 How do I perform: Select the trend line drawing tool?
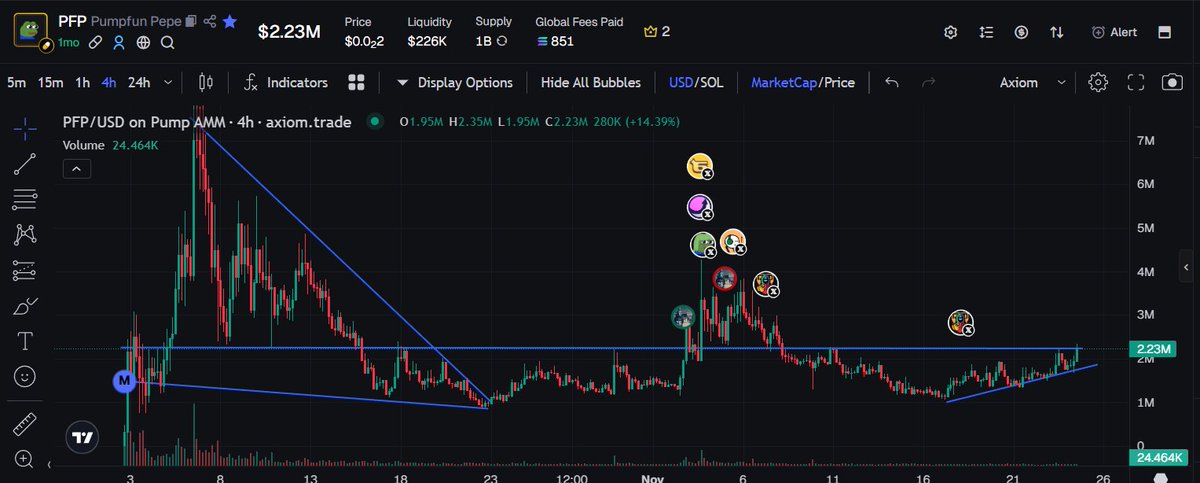coord(25,162)
